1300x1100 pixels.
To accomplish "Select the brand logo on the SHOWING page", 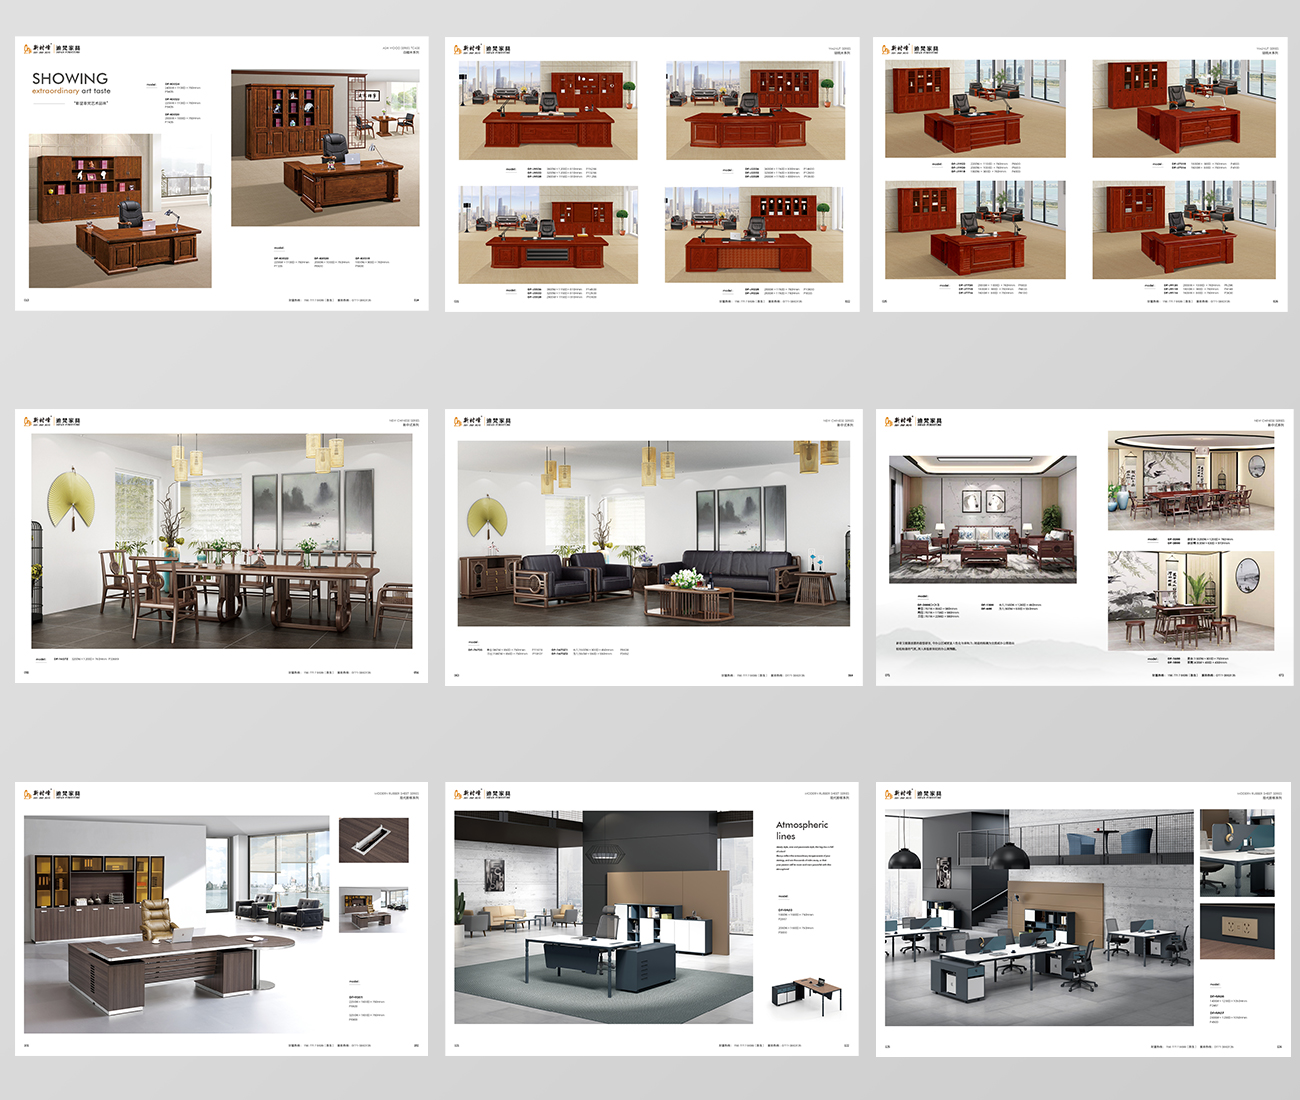I will [x=52, y=48].
